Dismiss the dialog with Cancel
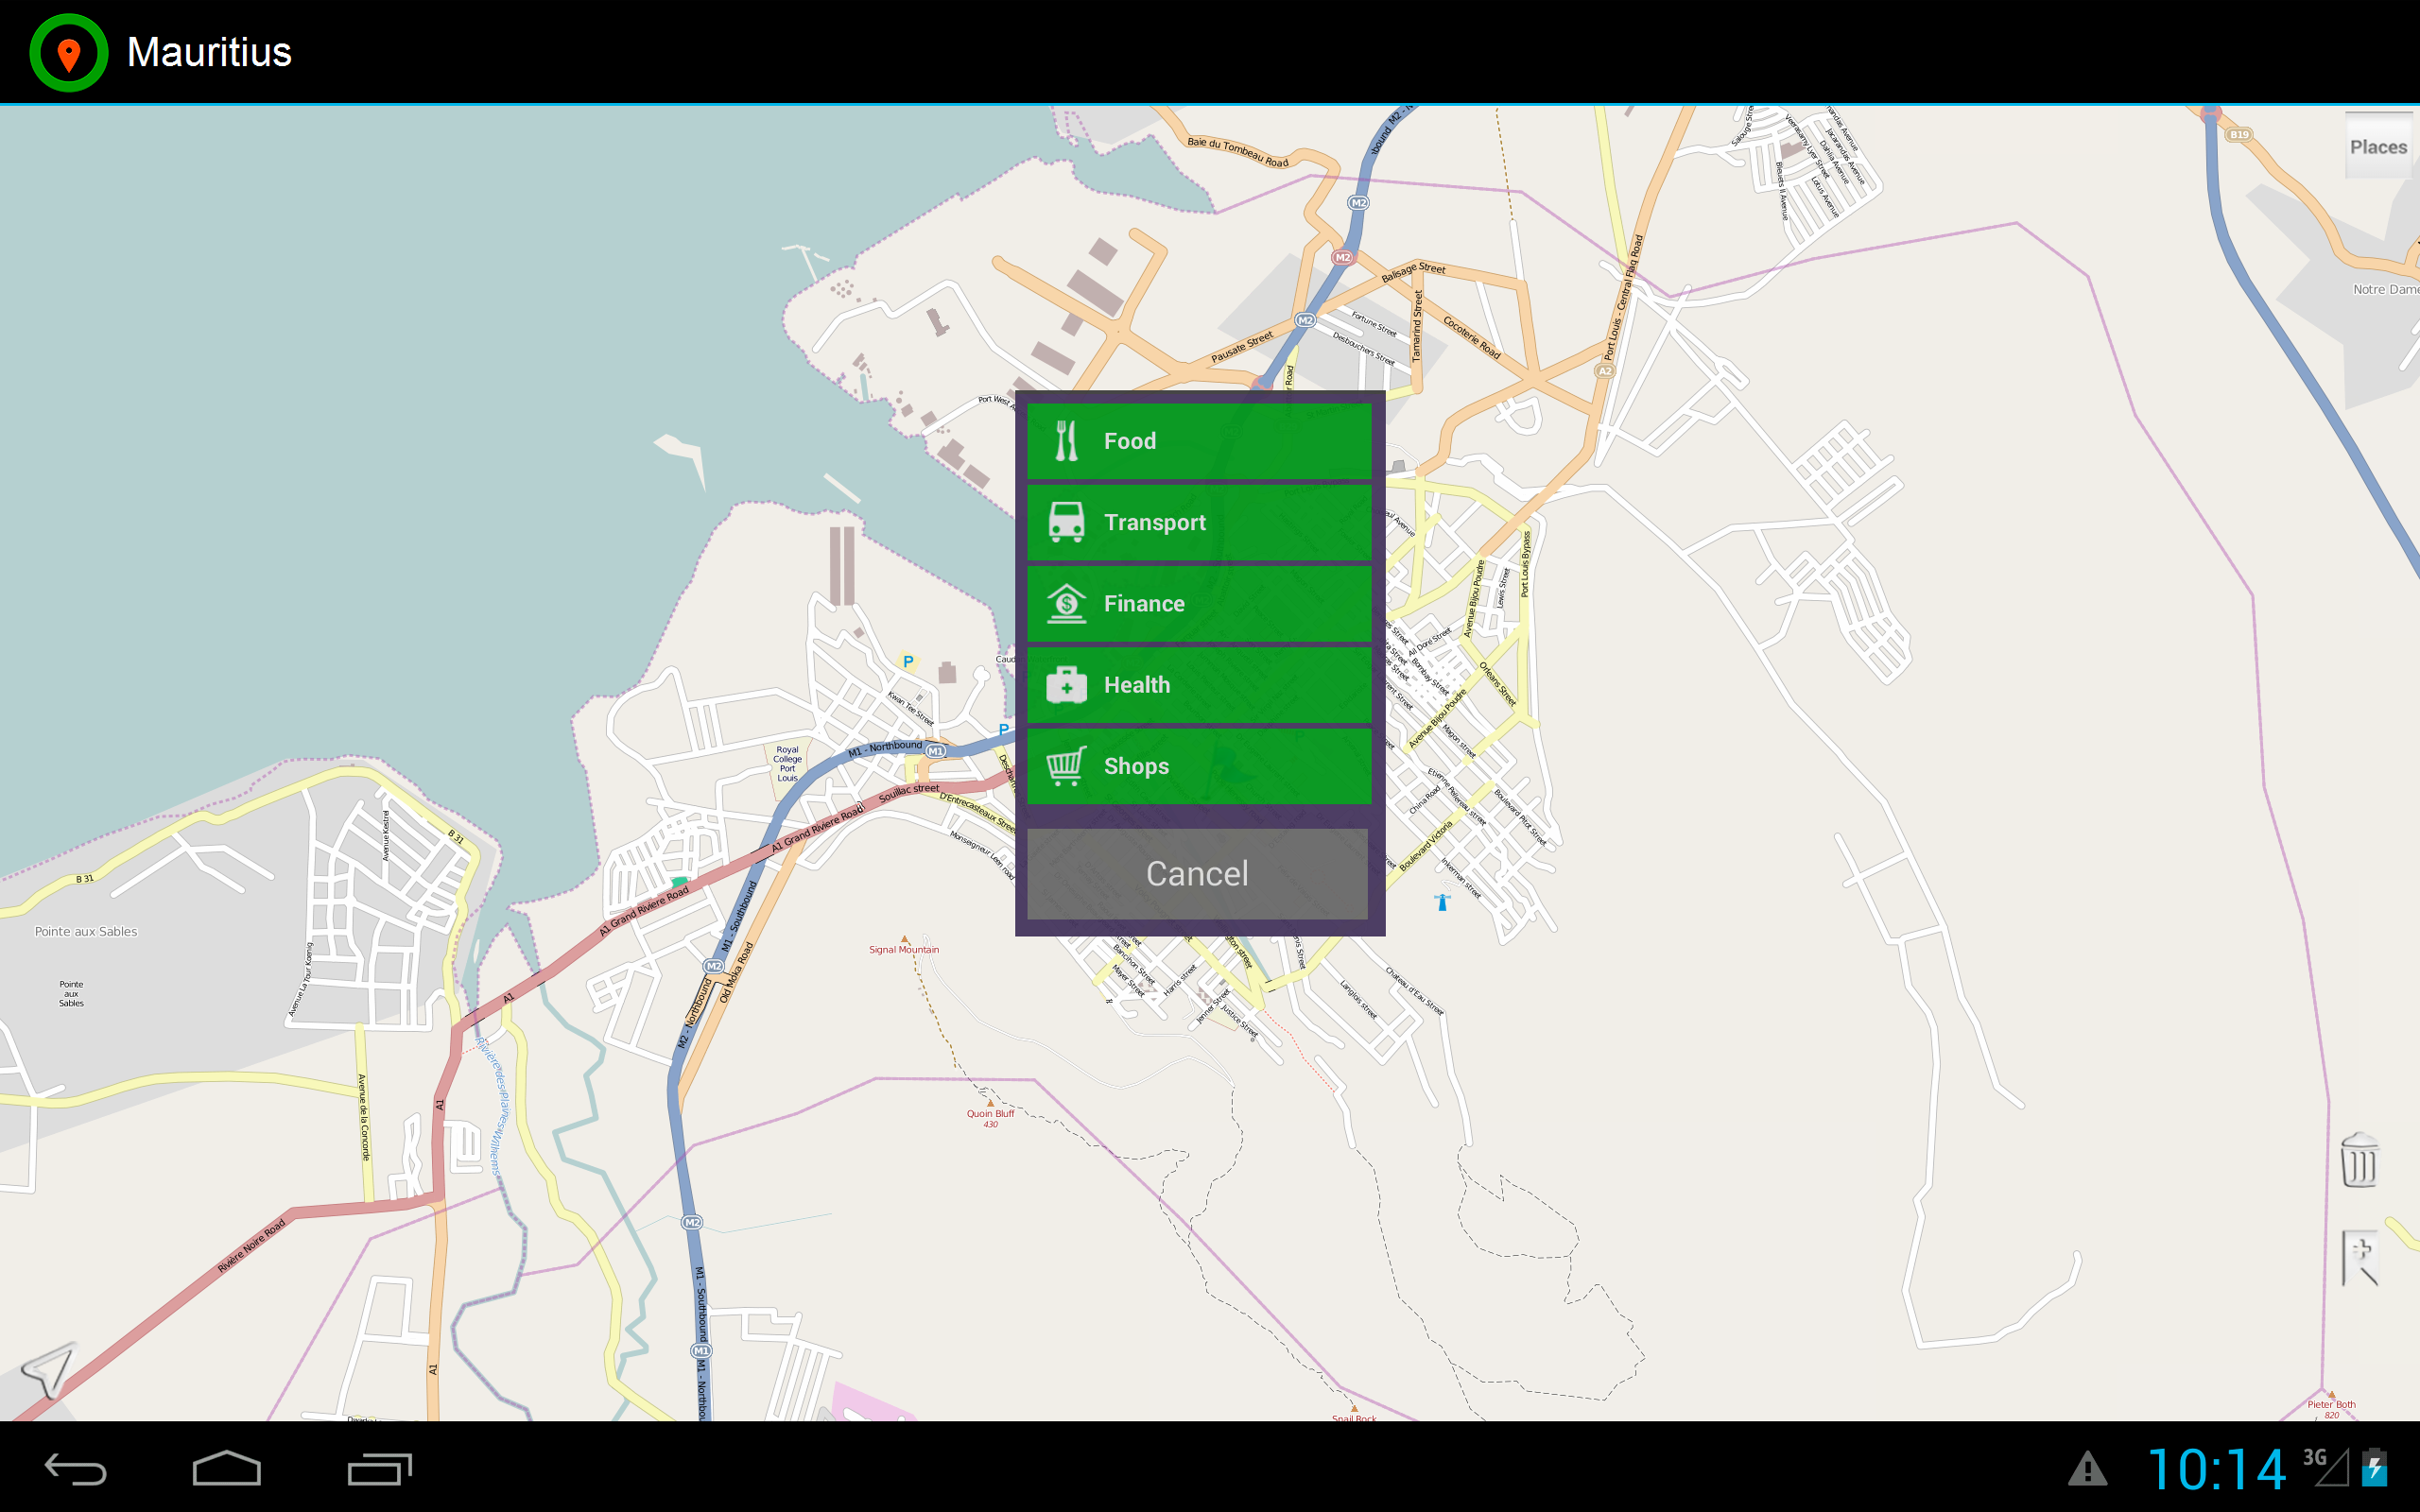The image size is (2420, 1512). point(1197,872)
